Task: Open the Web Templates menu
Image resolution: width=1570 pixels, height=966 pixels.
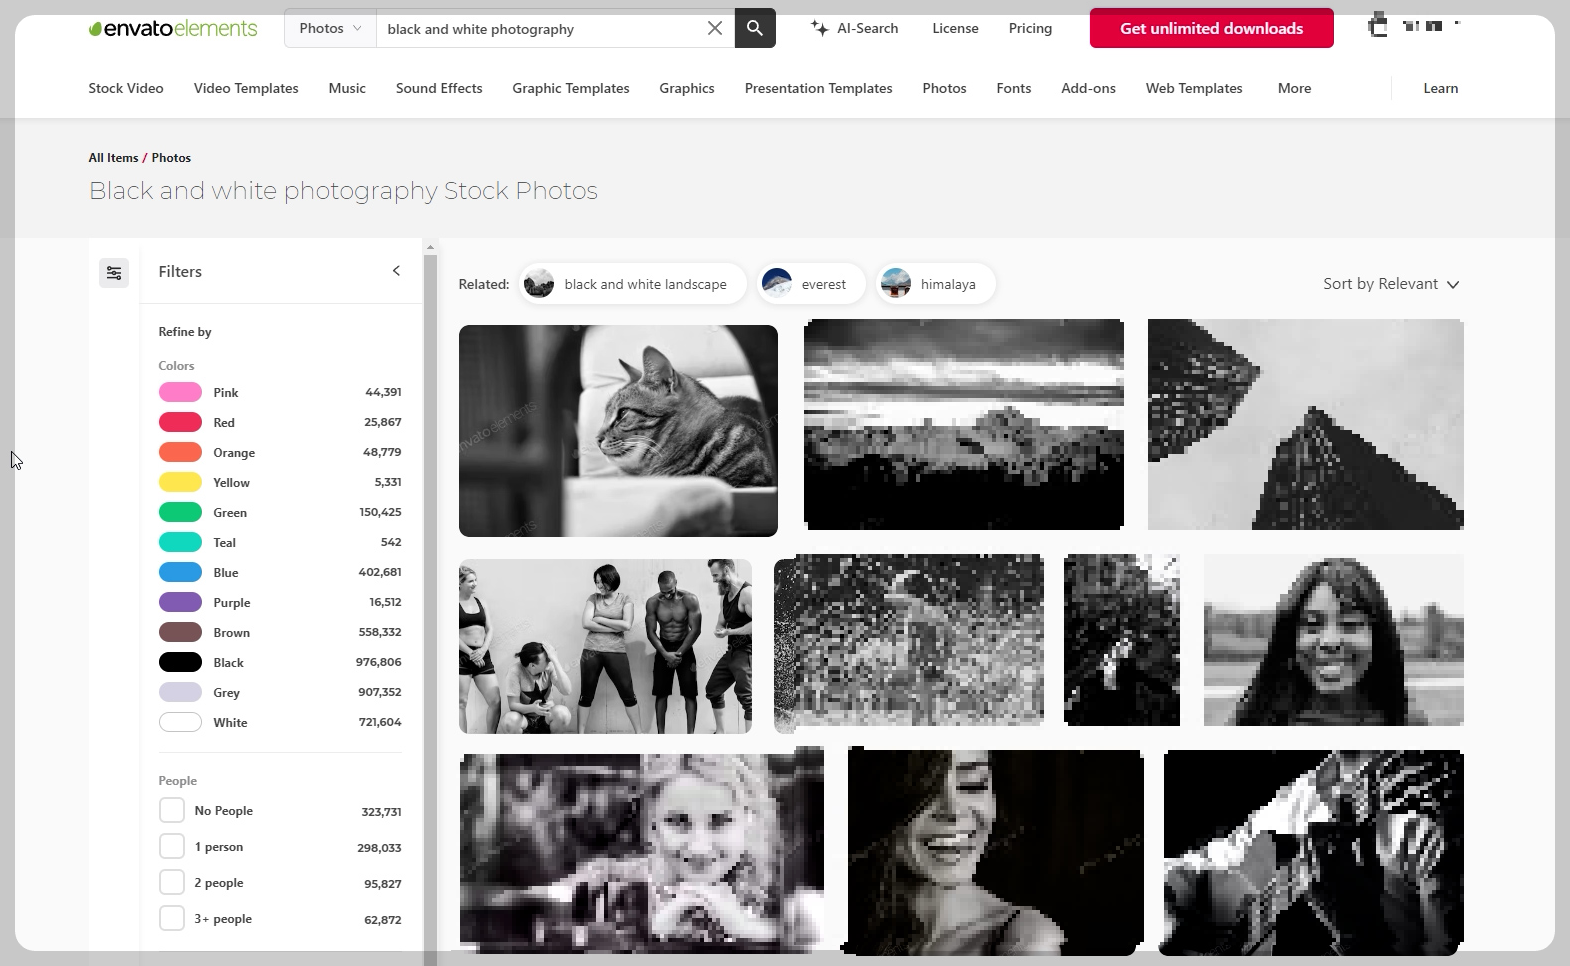Action: [1194, 88]
